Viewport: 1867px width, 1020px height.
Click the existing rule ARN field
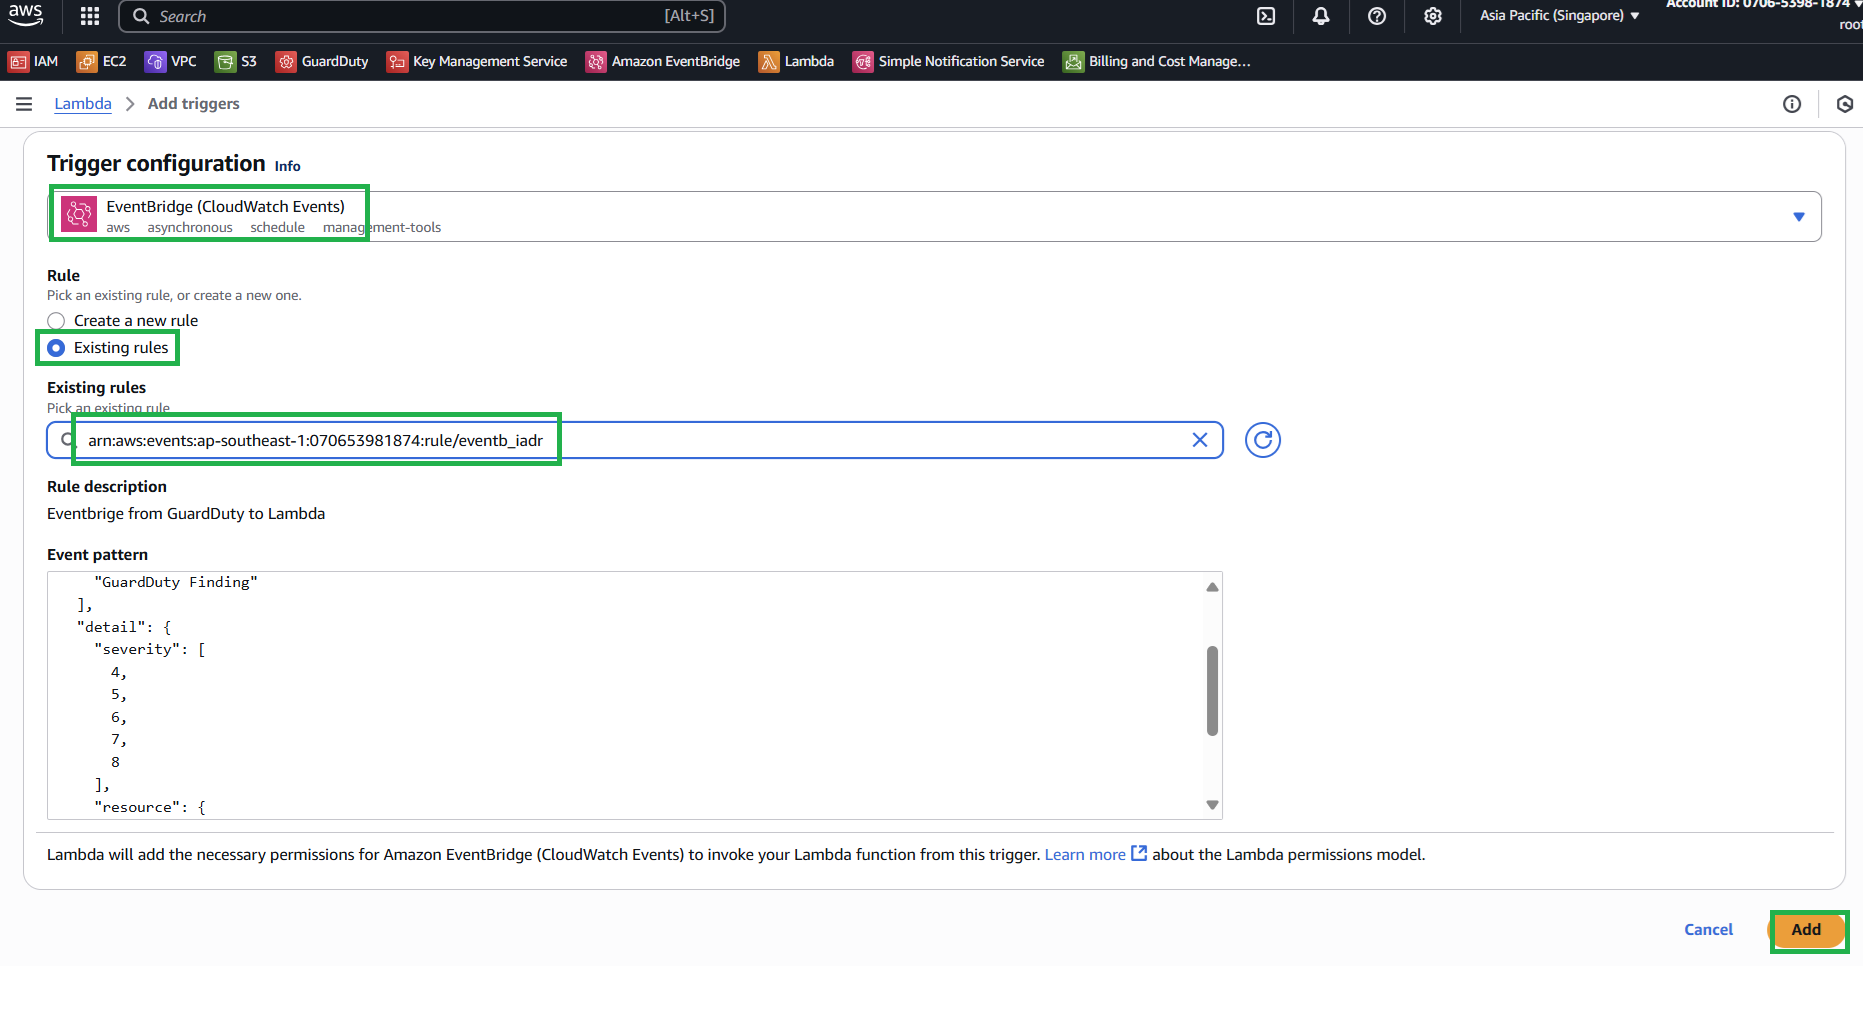[635, 440]
